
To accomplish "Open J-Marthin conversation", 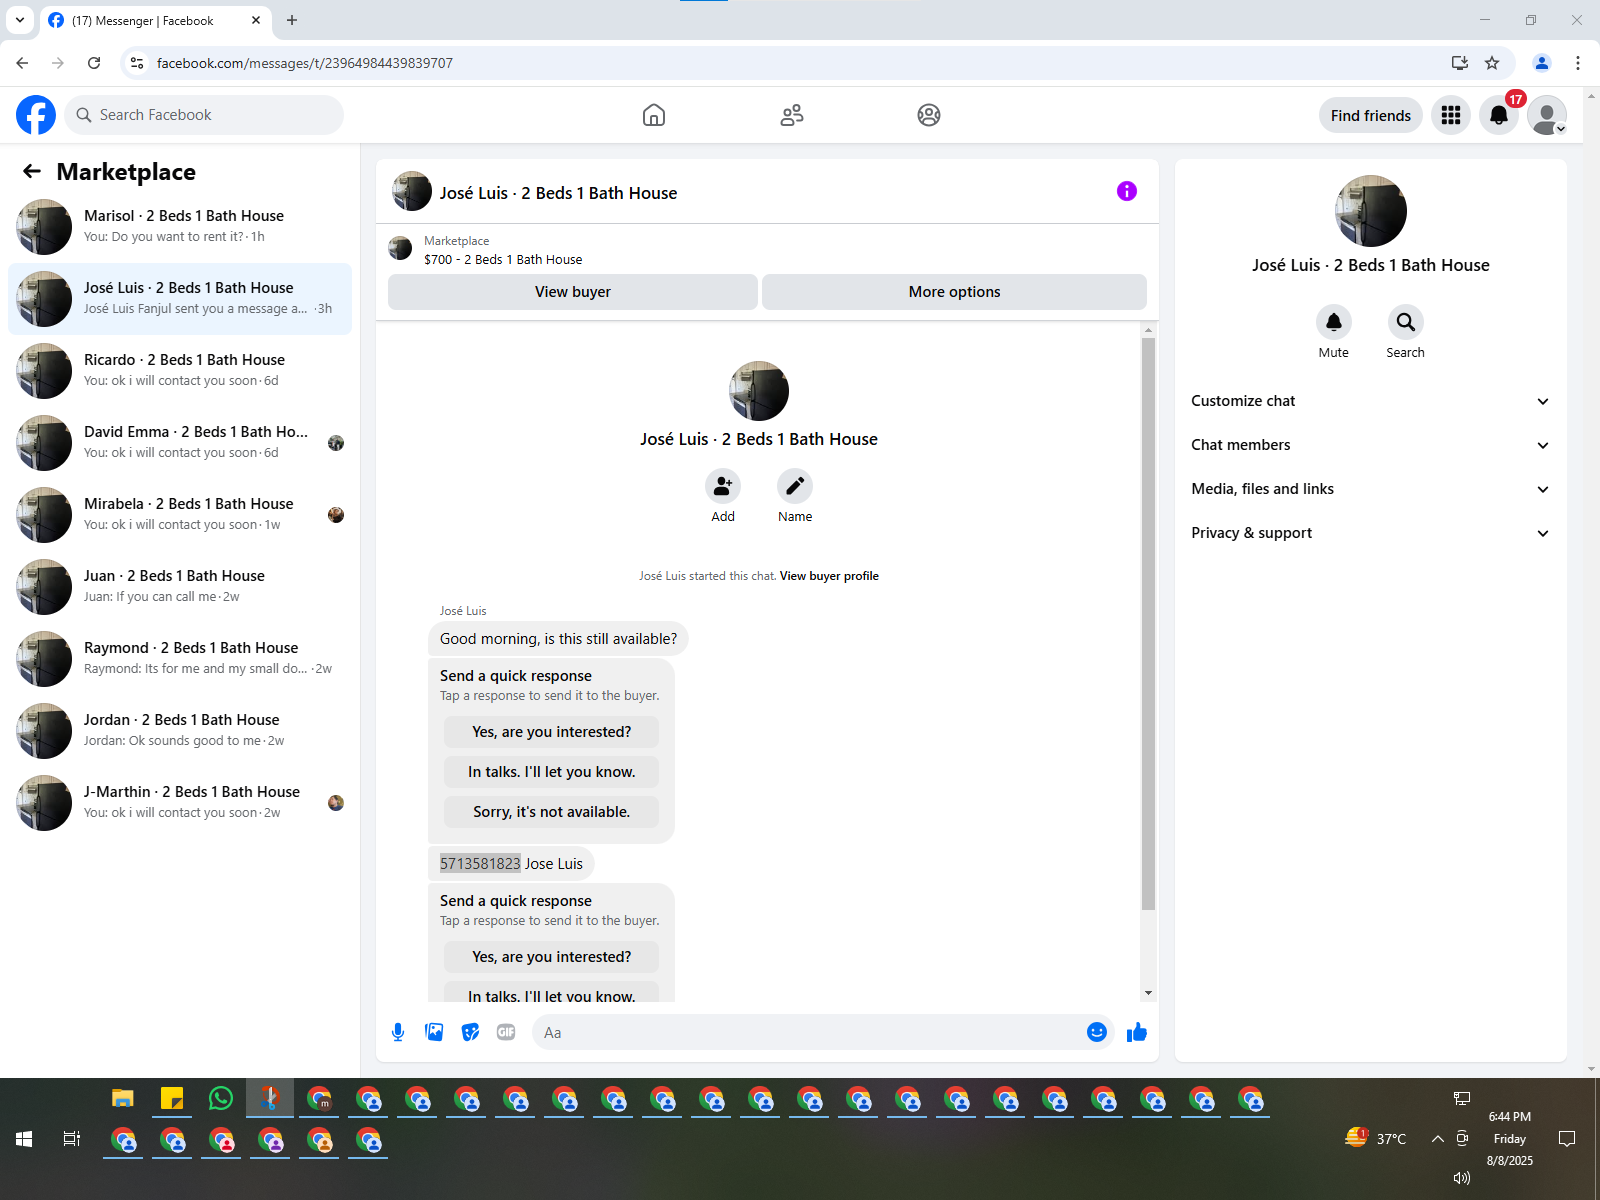I will coord(180,803).
